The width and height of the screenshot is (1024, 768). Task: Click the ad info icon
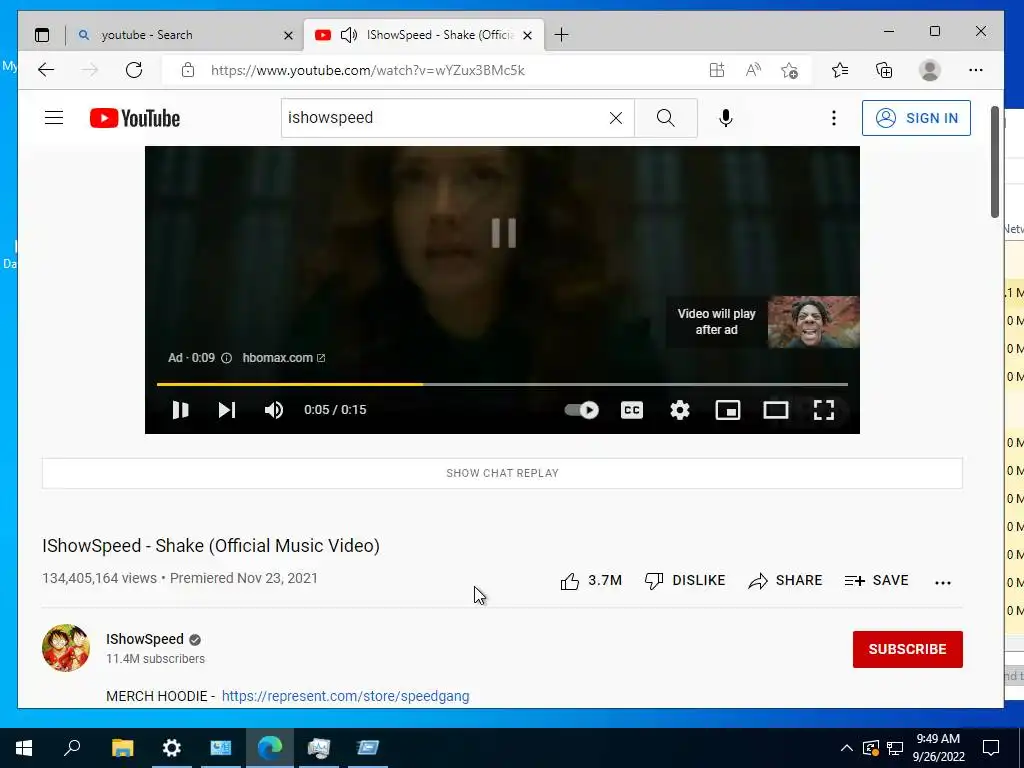(x=226, y=358)
